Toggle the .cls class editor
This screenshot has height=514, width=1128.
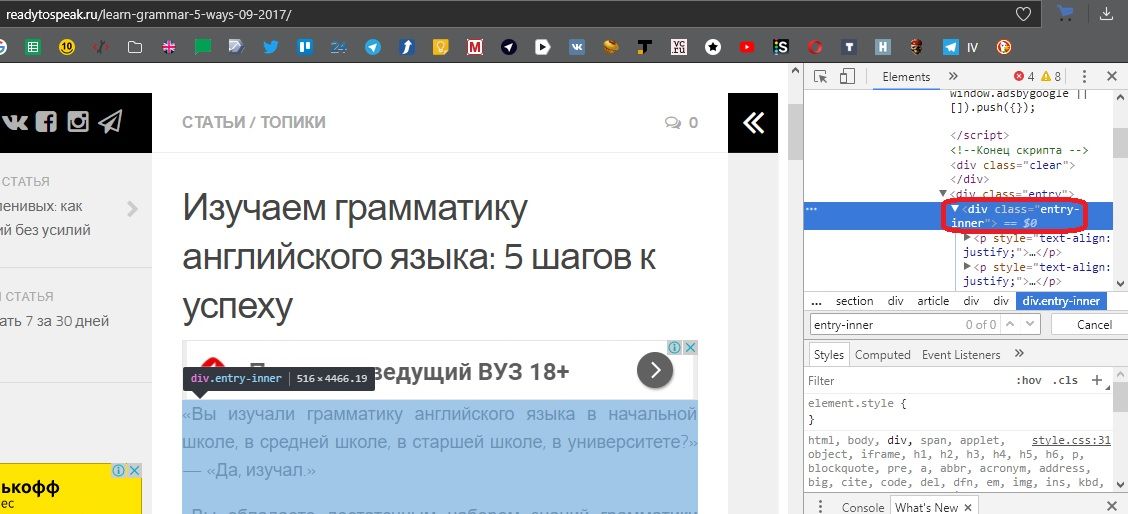coord(1067,381)
